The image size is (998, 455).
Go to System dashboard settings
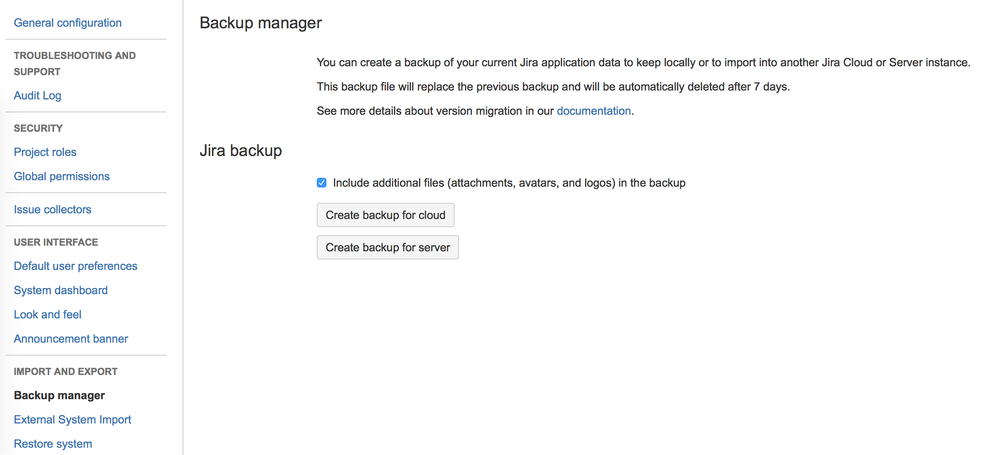pyautogui.click(x=60, y=290)
